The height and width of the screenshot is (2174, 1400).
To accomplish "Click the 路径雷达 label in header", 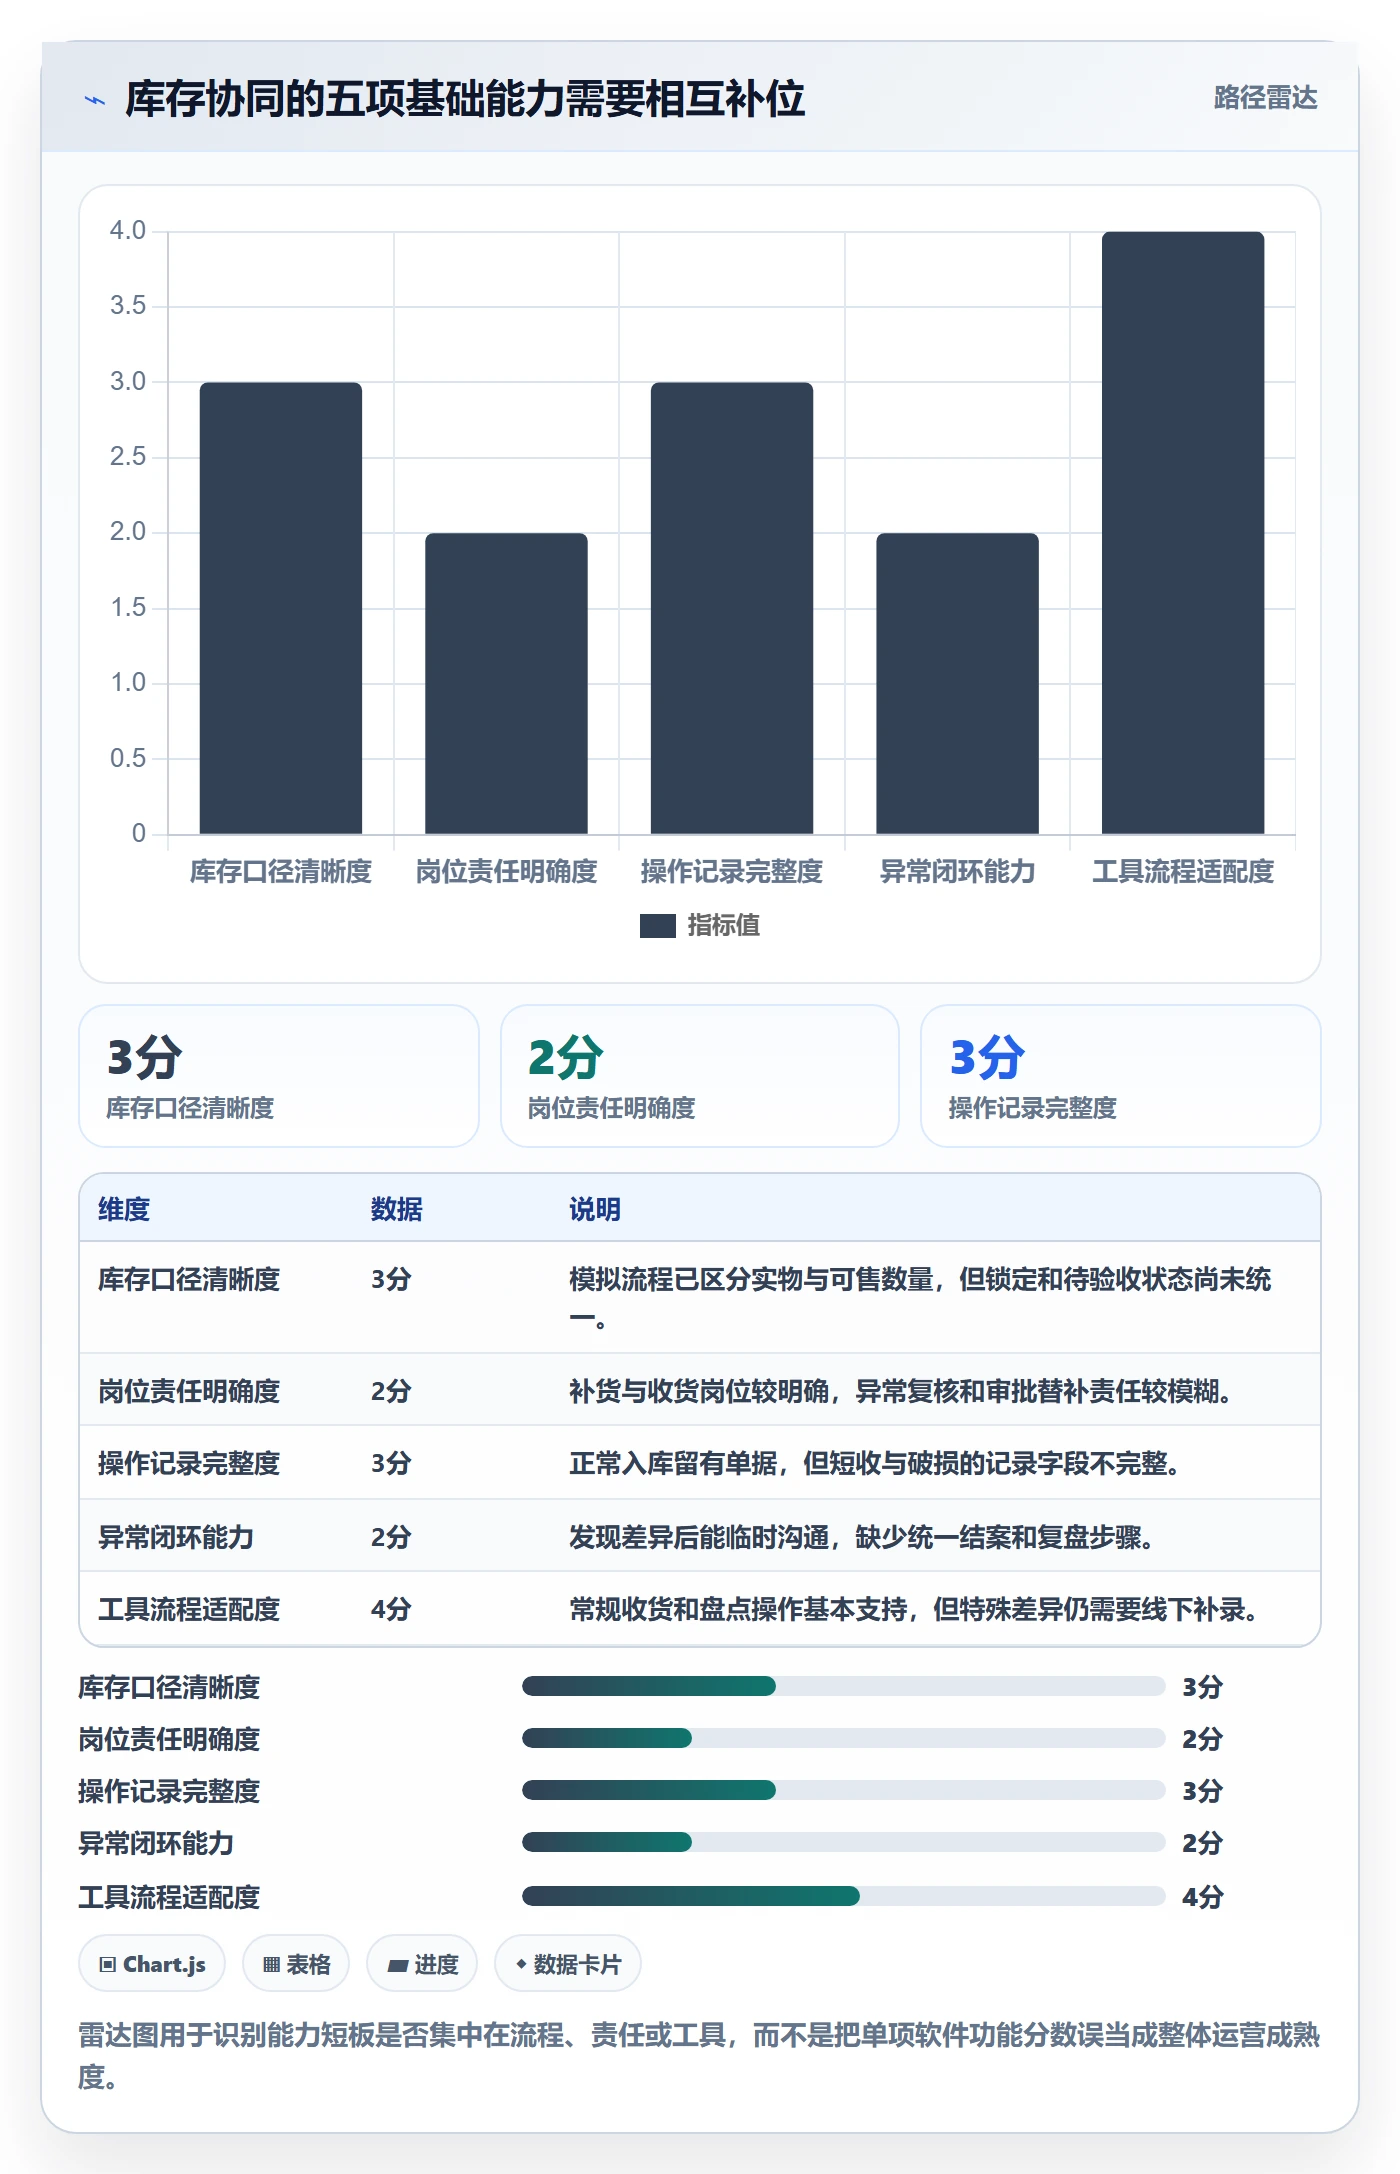I will tap(1265, 98).
